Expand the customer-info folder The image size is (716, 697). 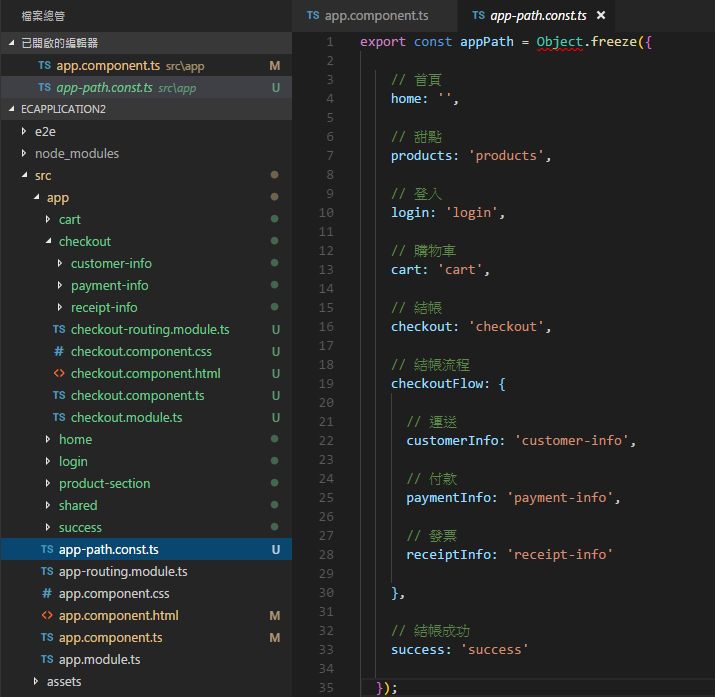click(x=60, y=263)
